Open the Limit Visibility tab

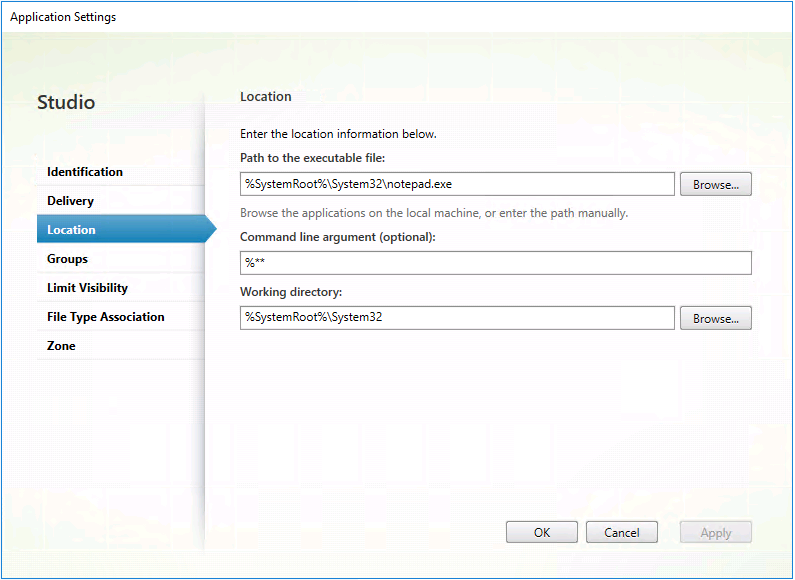(x=87, y=288)
